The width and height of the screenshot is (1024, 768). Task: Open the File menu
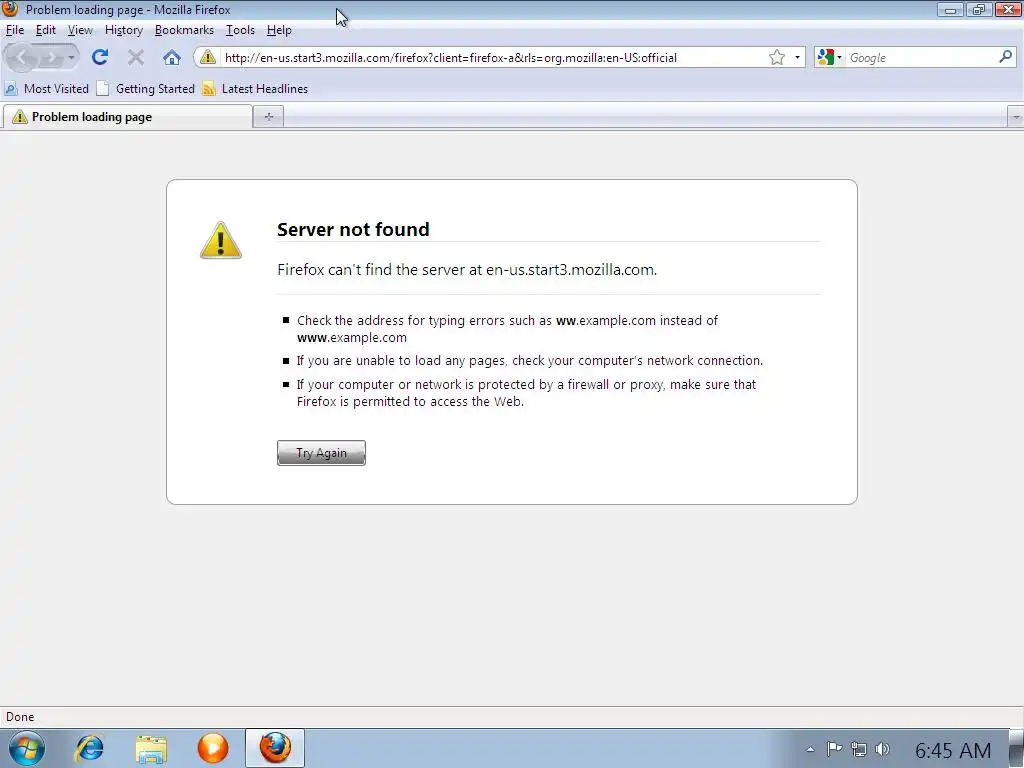(x=14, y=30)
